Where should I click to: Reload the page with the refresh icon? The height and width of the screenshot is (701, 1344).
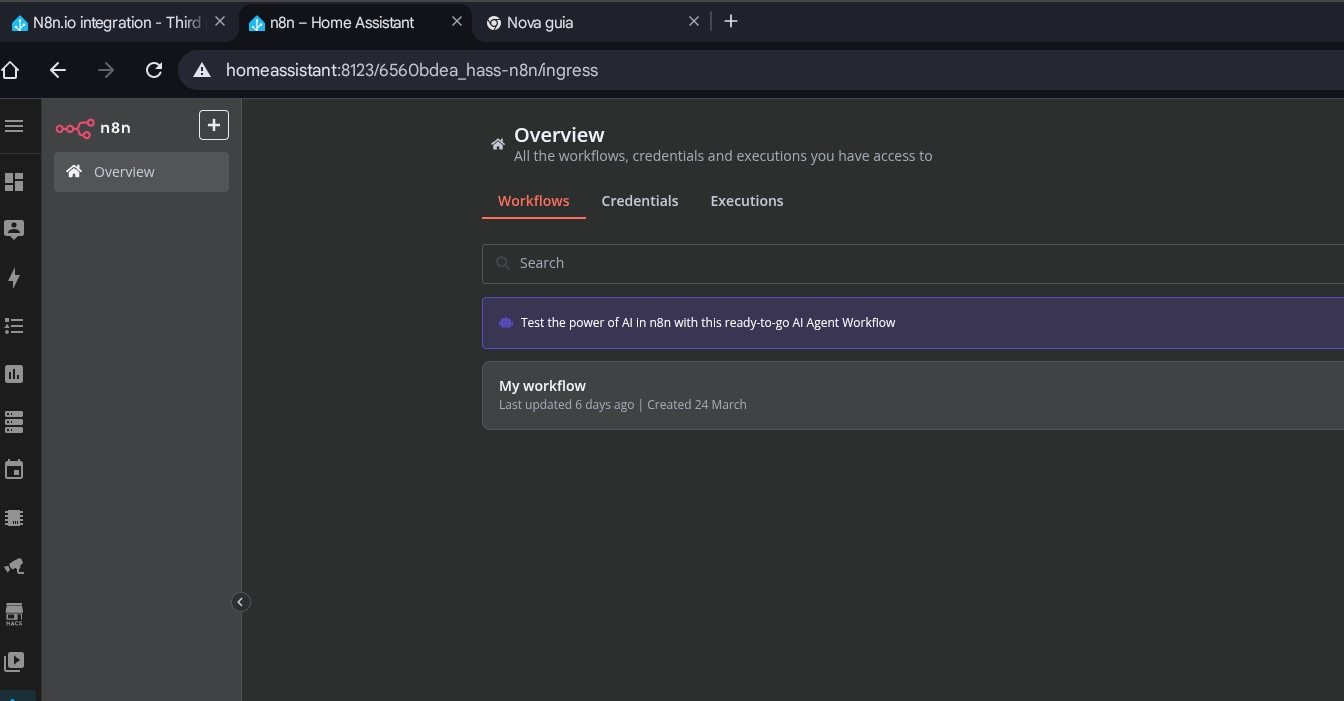[153, 70]
